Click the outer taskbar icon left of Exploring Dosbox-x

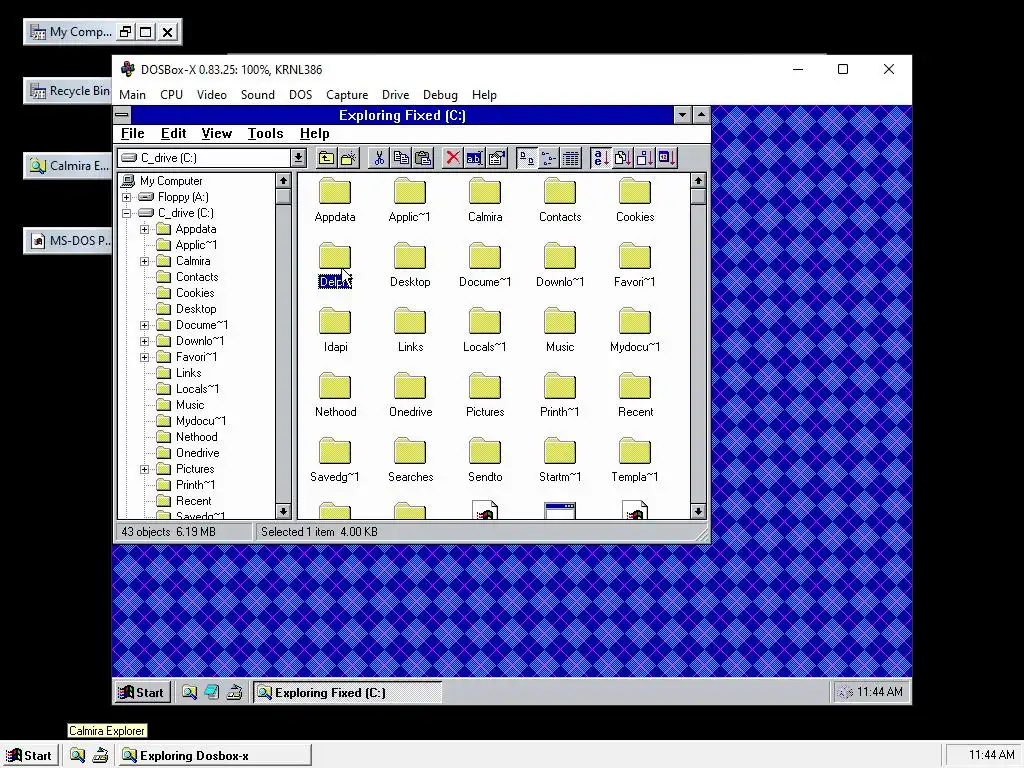100,756
